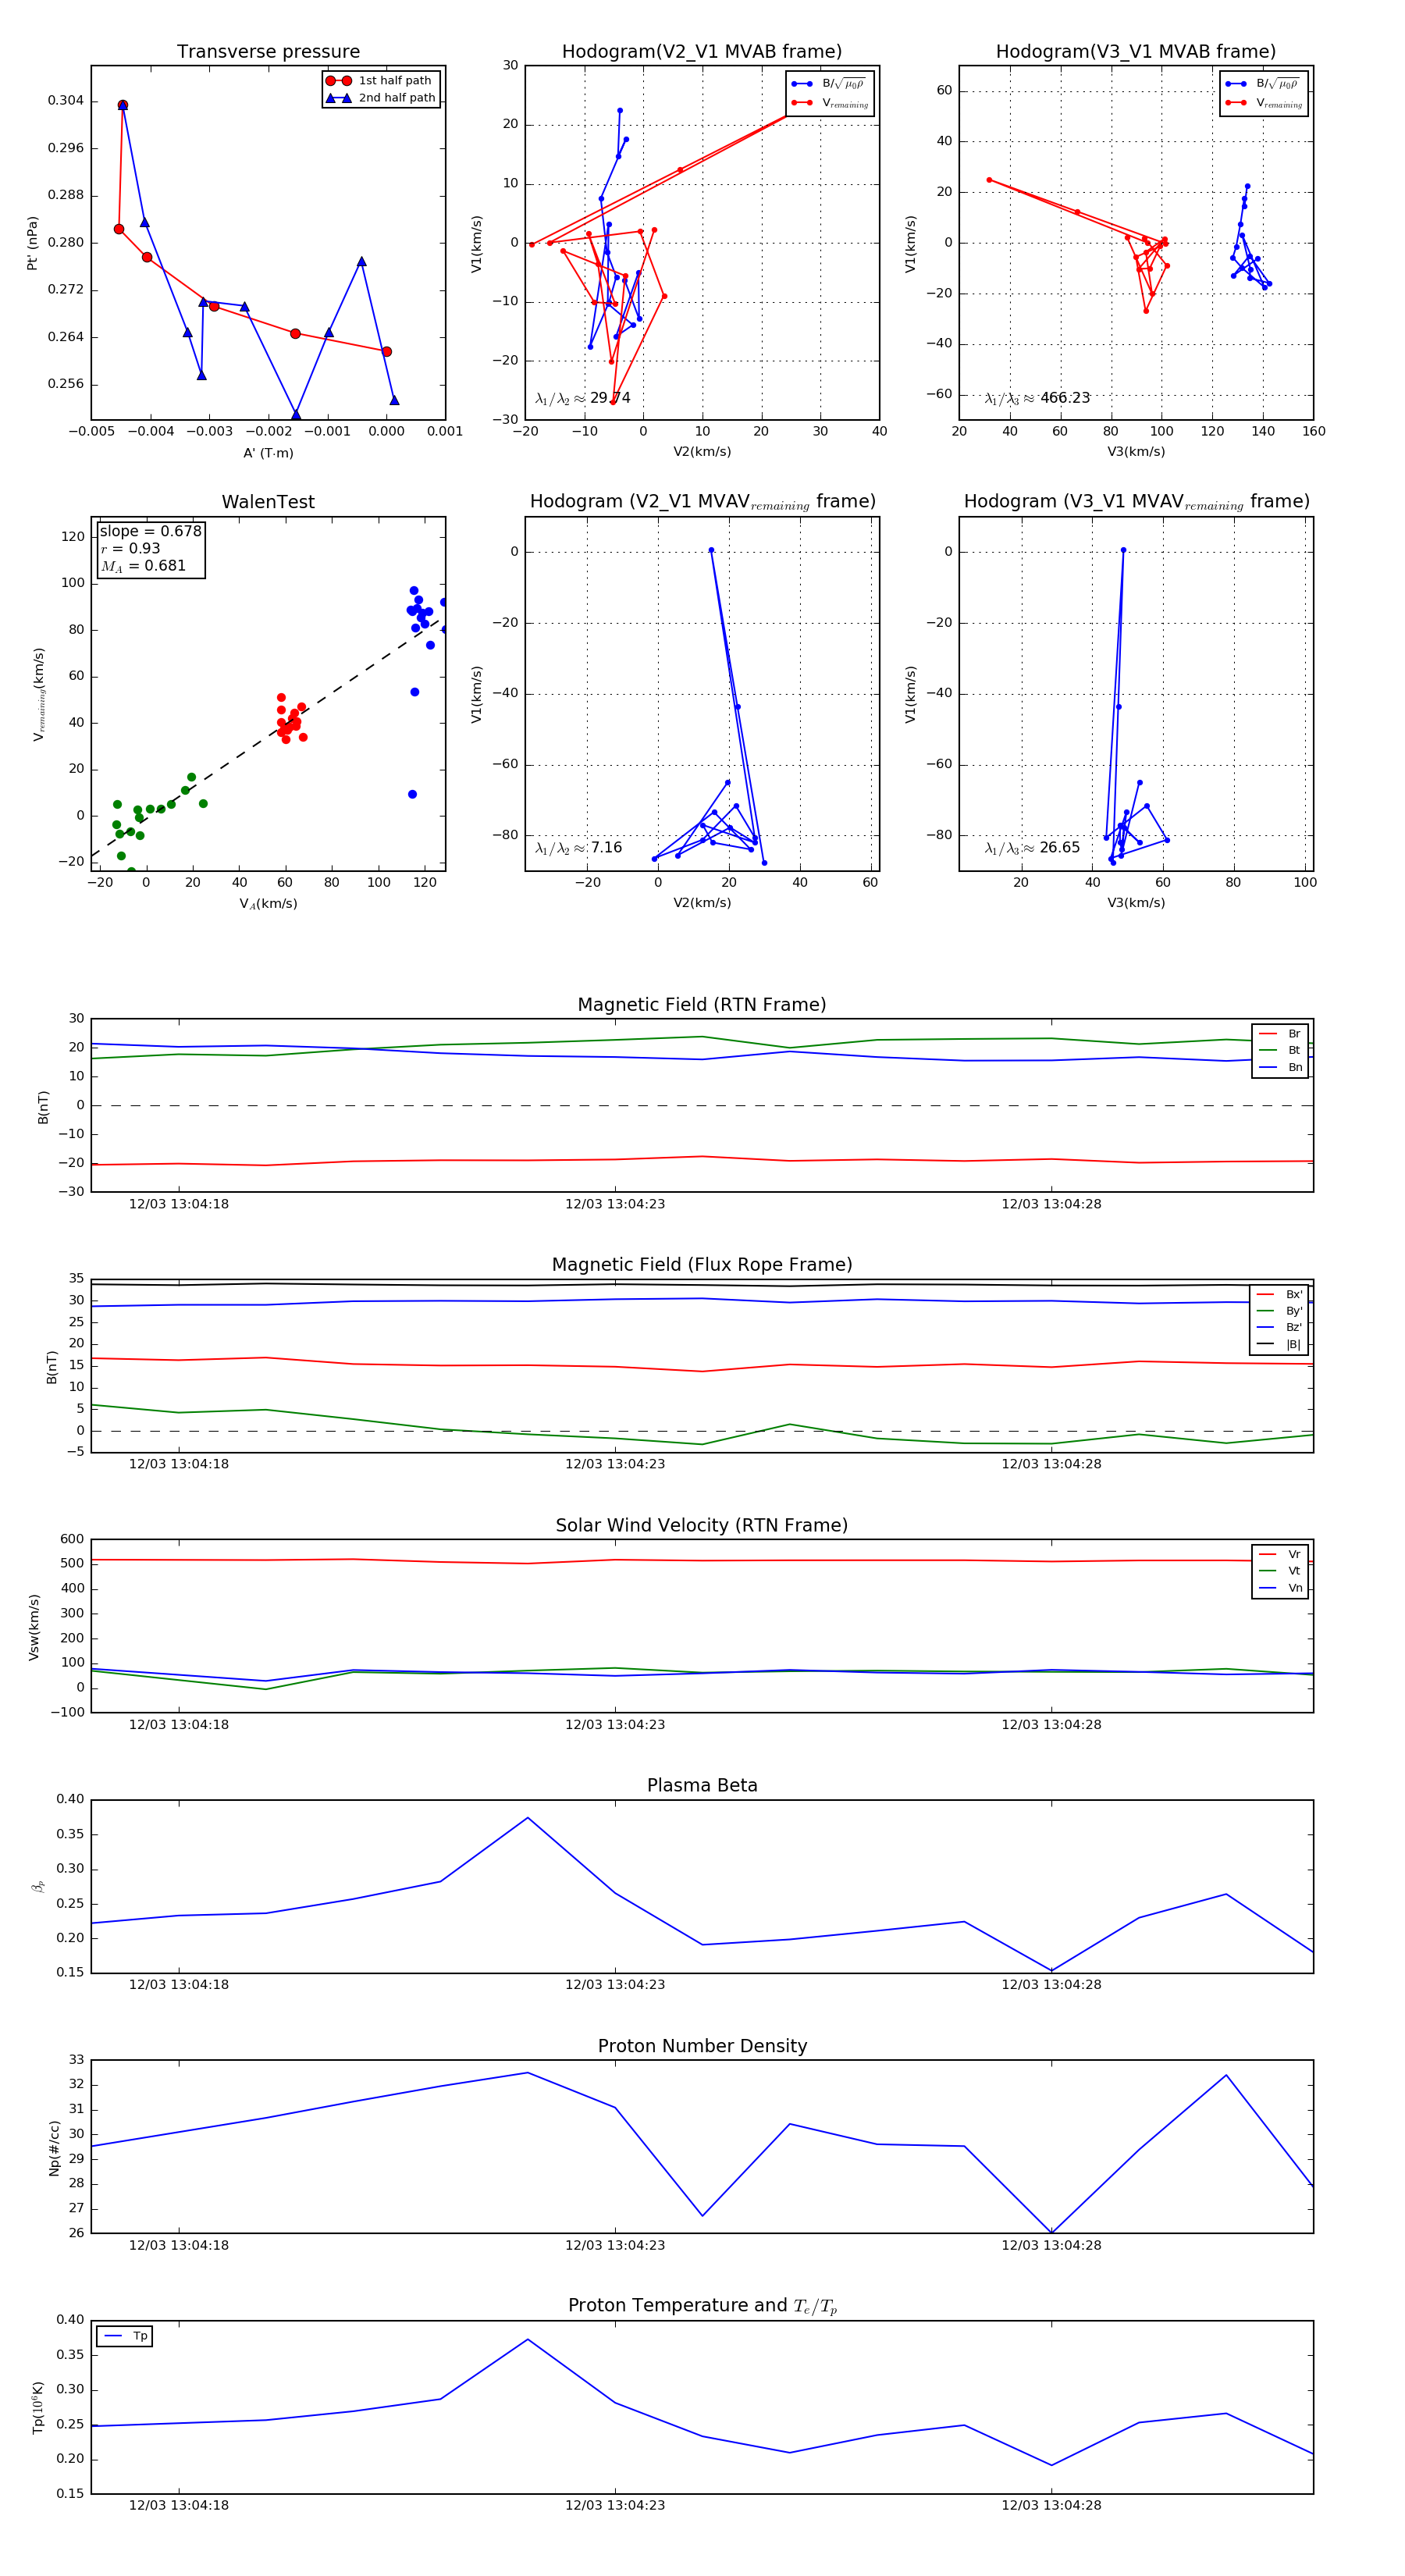Click the 'Proton Temperature and Te/Tp' title
The width and height of the screenshot is (1405, 2576).
[x=702, y=2306]
